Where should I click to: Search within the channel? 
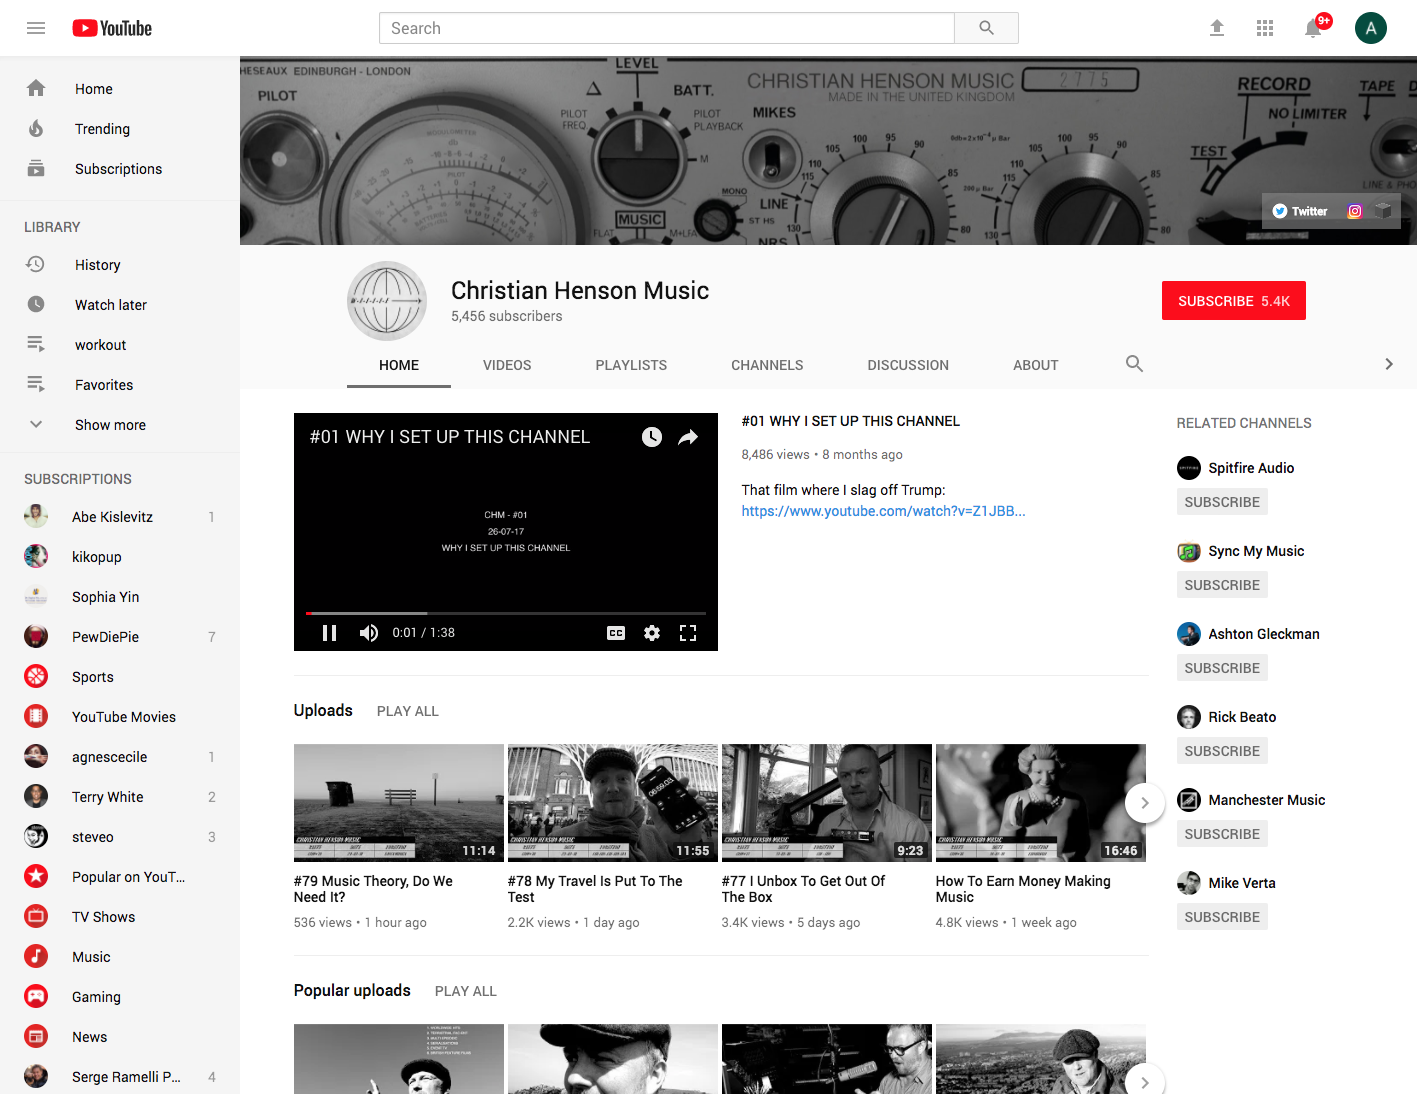coord(1134,364)
